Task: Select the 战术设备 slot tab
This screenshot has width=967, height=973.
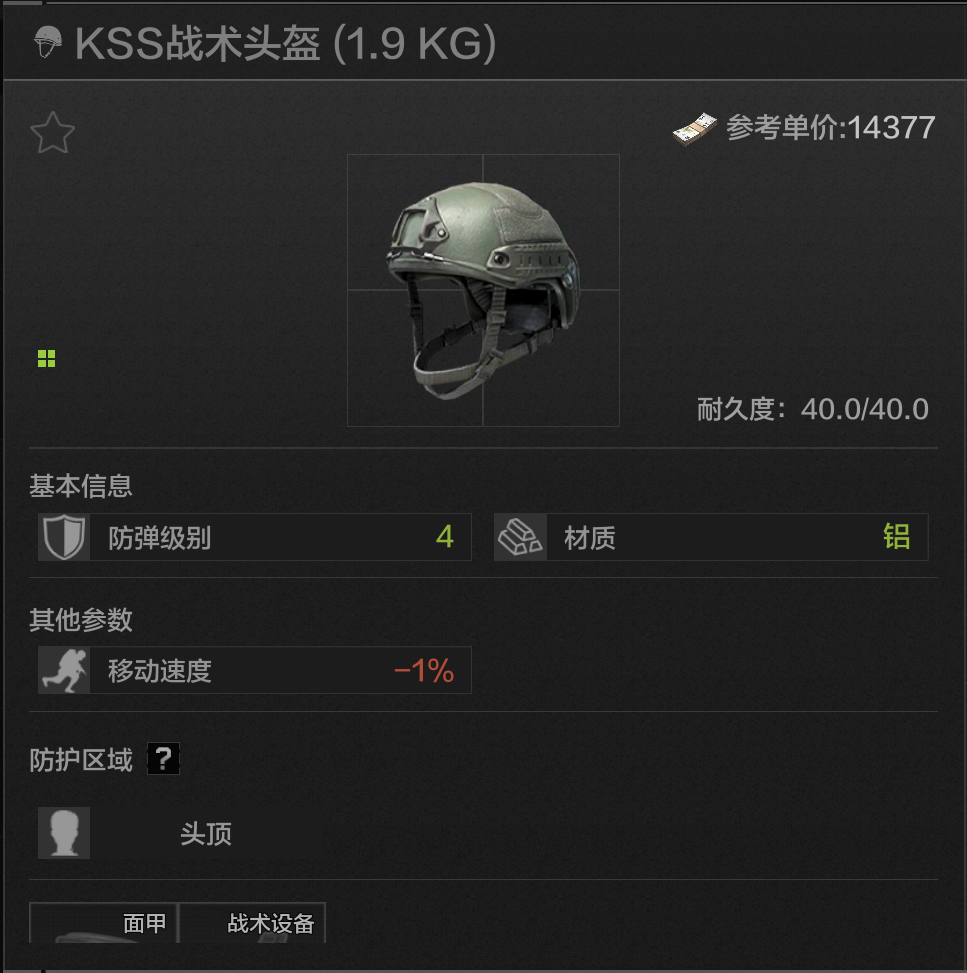Action: click(253, 923)
